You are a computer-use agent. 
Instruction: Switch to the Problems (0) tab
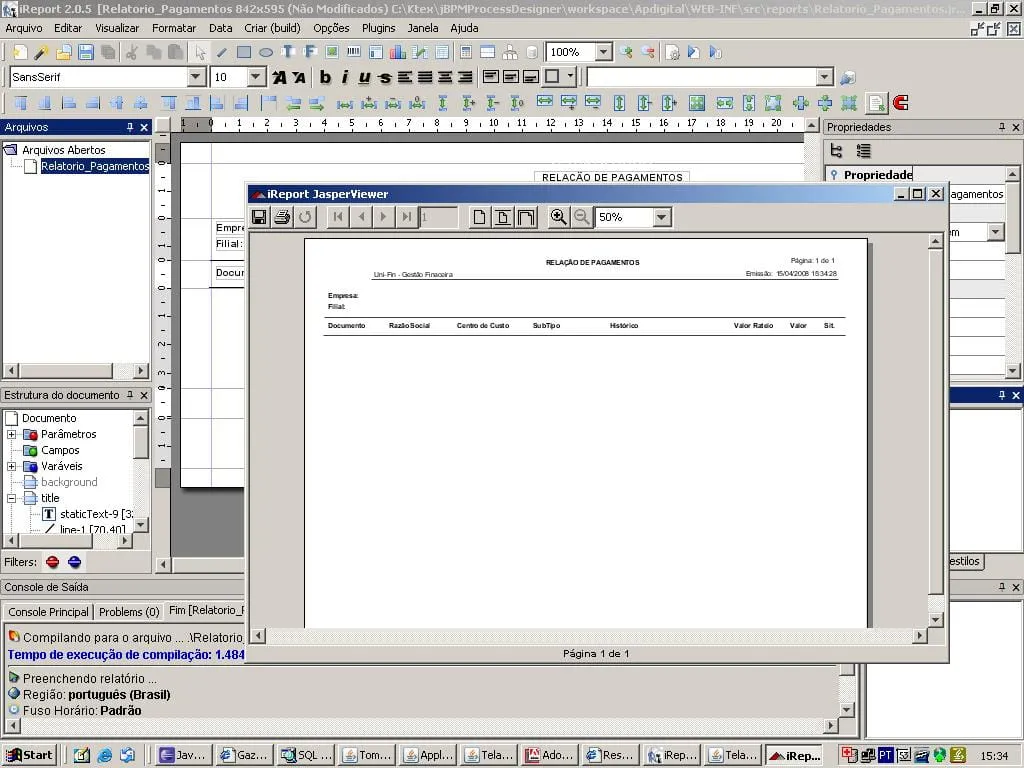coord(127,612)
